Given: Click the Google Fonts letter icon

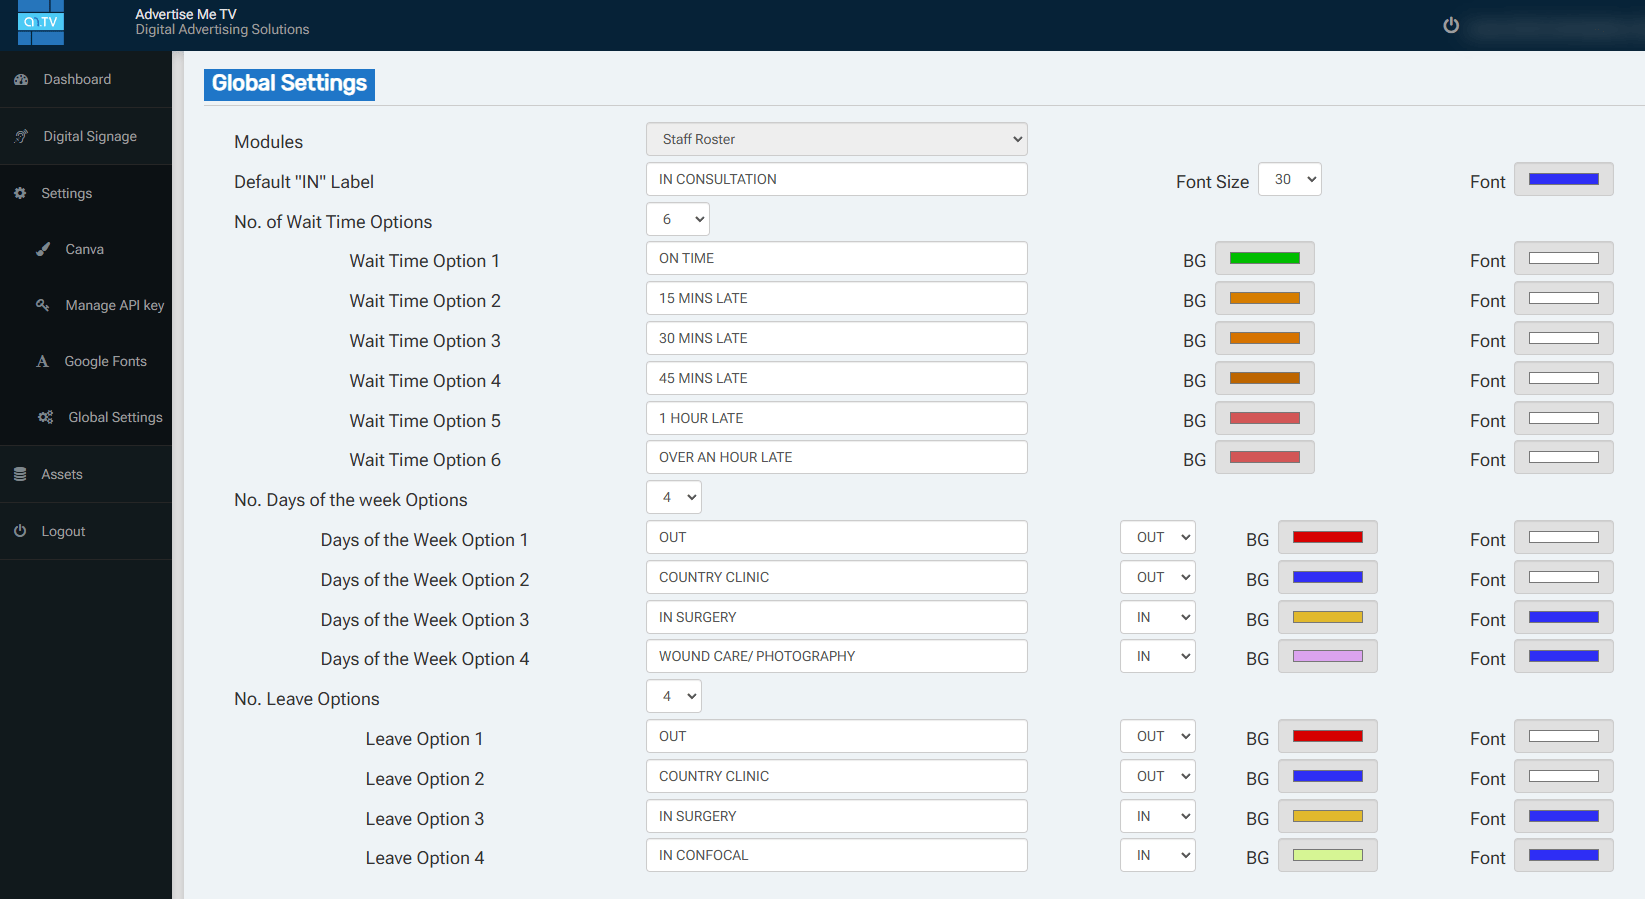Looking at the screenshot, I should coord(43,361).
